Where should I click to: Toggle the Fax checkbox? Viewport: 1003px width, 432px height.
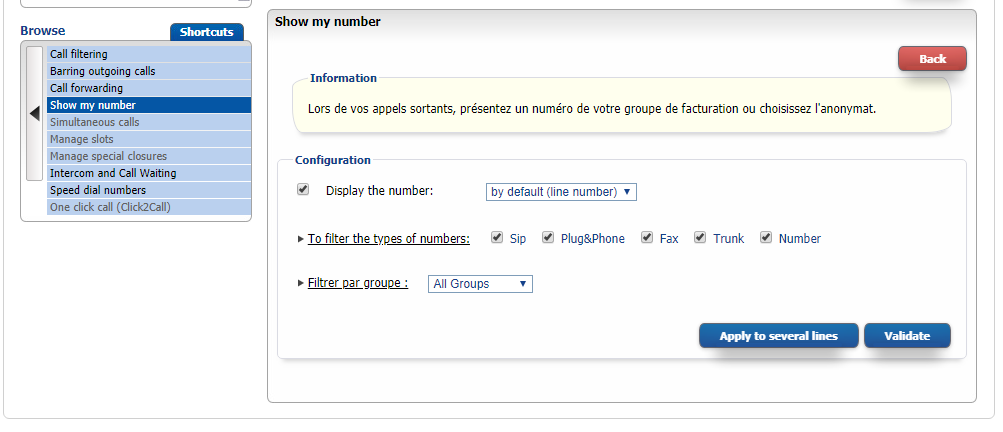click(647, 238)
